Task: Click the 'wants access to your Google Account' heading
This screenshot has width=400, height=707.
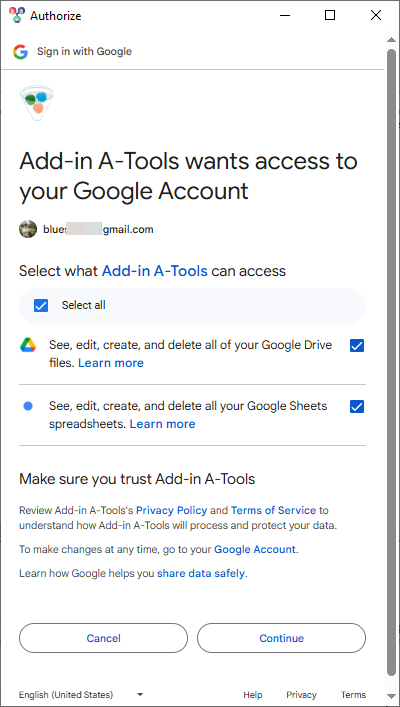Action: [188, 176]
